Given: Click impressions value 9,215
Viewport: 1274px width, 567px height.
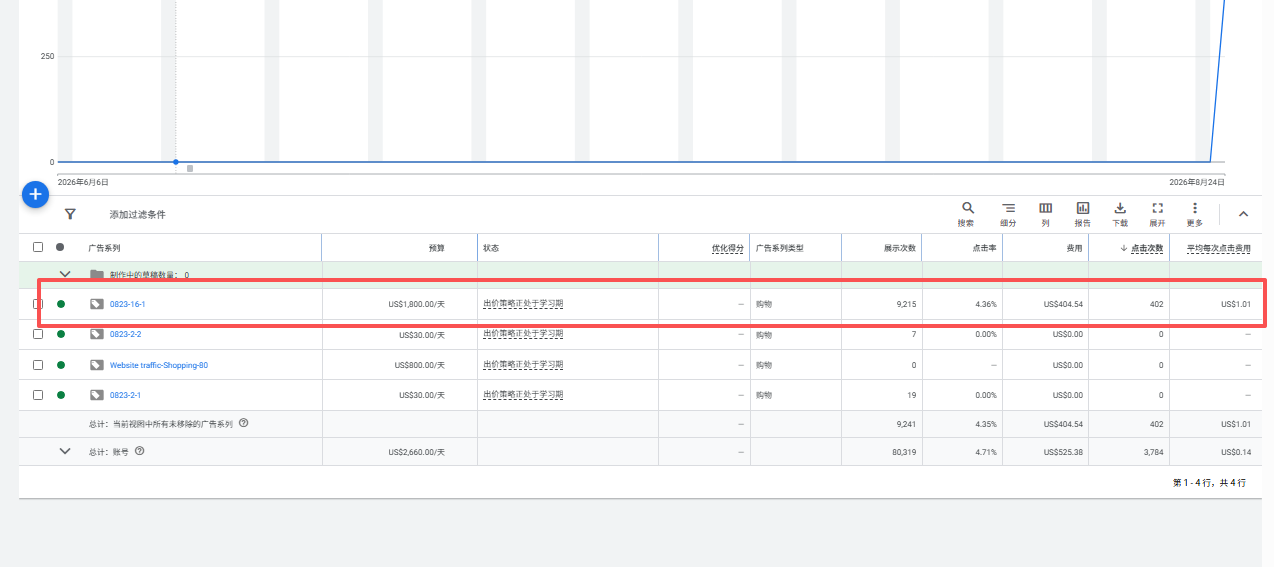Looking at the screenshot, I should [x=906, y=304].
